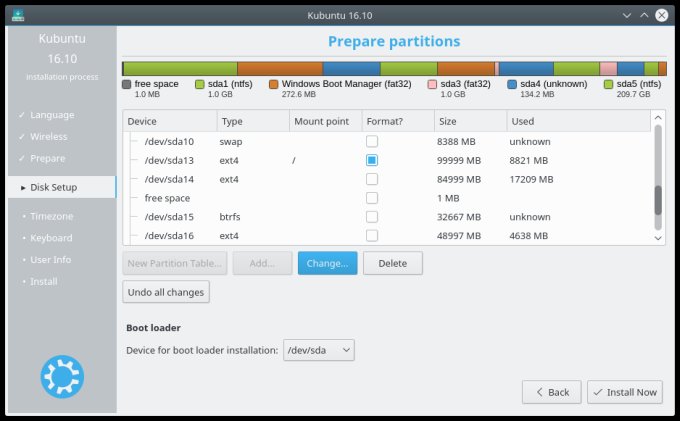This screenshot has width=680, height=421.
Task: Sort by the Used column header
Action: coord(579,121)
